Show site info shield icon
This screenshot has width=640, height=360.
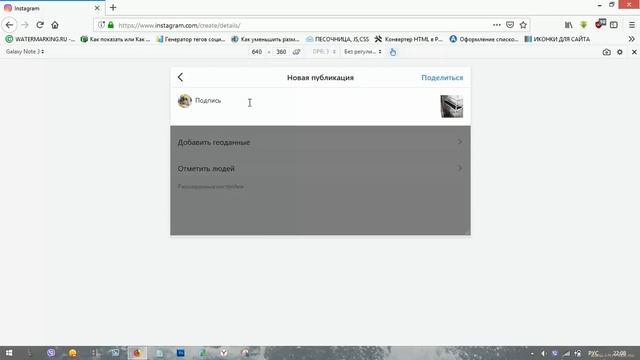point(102,25)
